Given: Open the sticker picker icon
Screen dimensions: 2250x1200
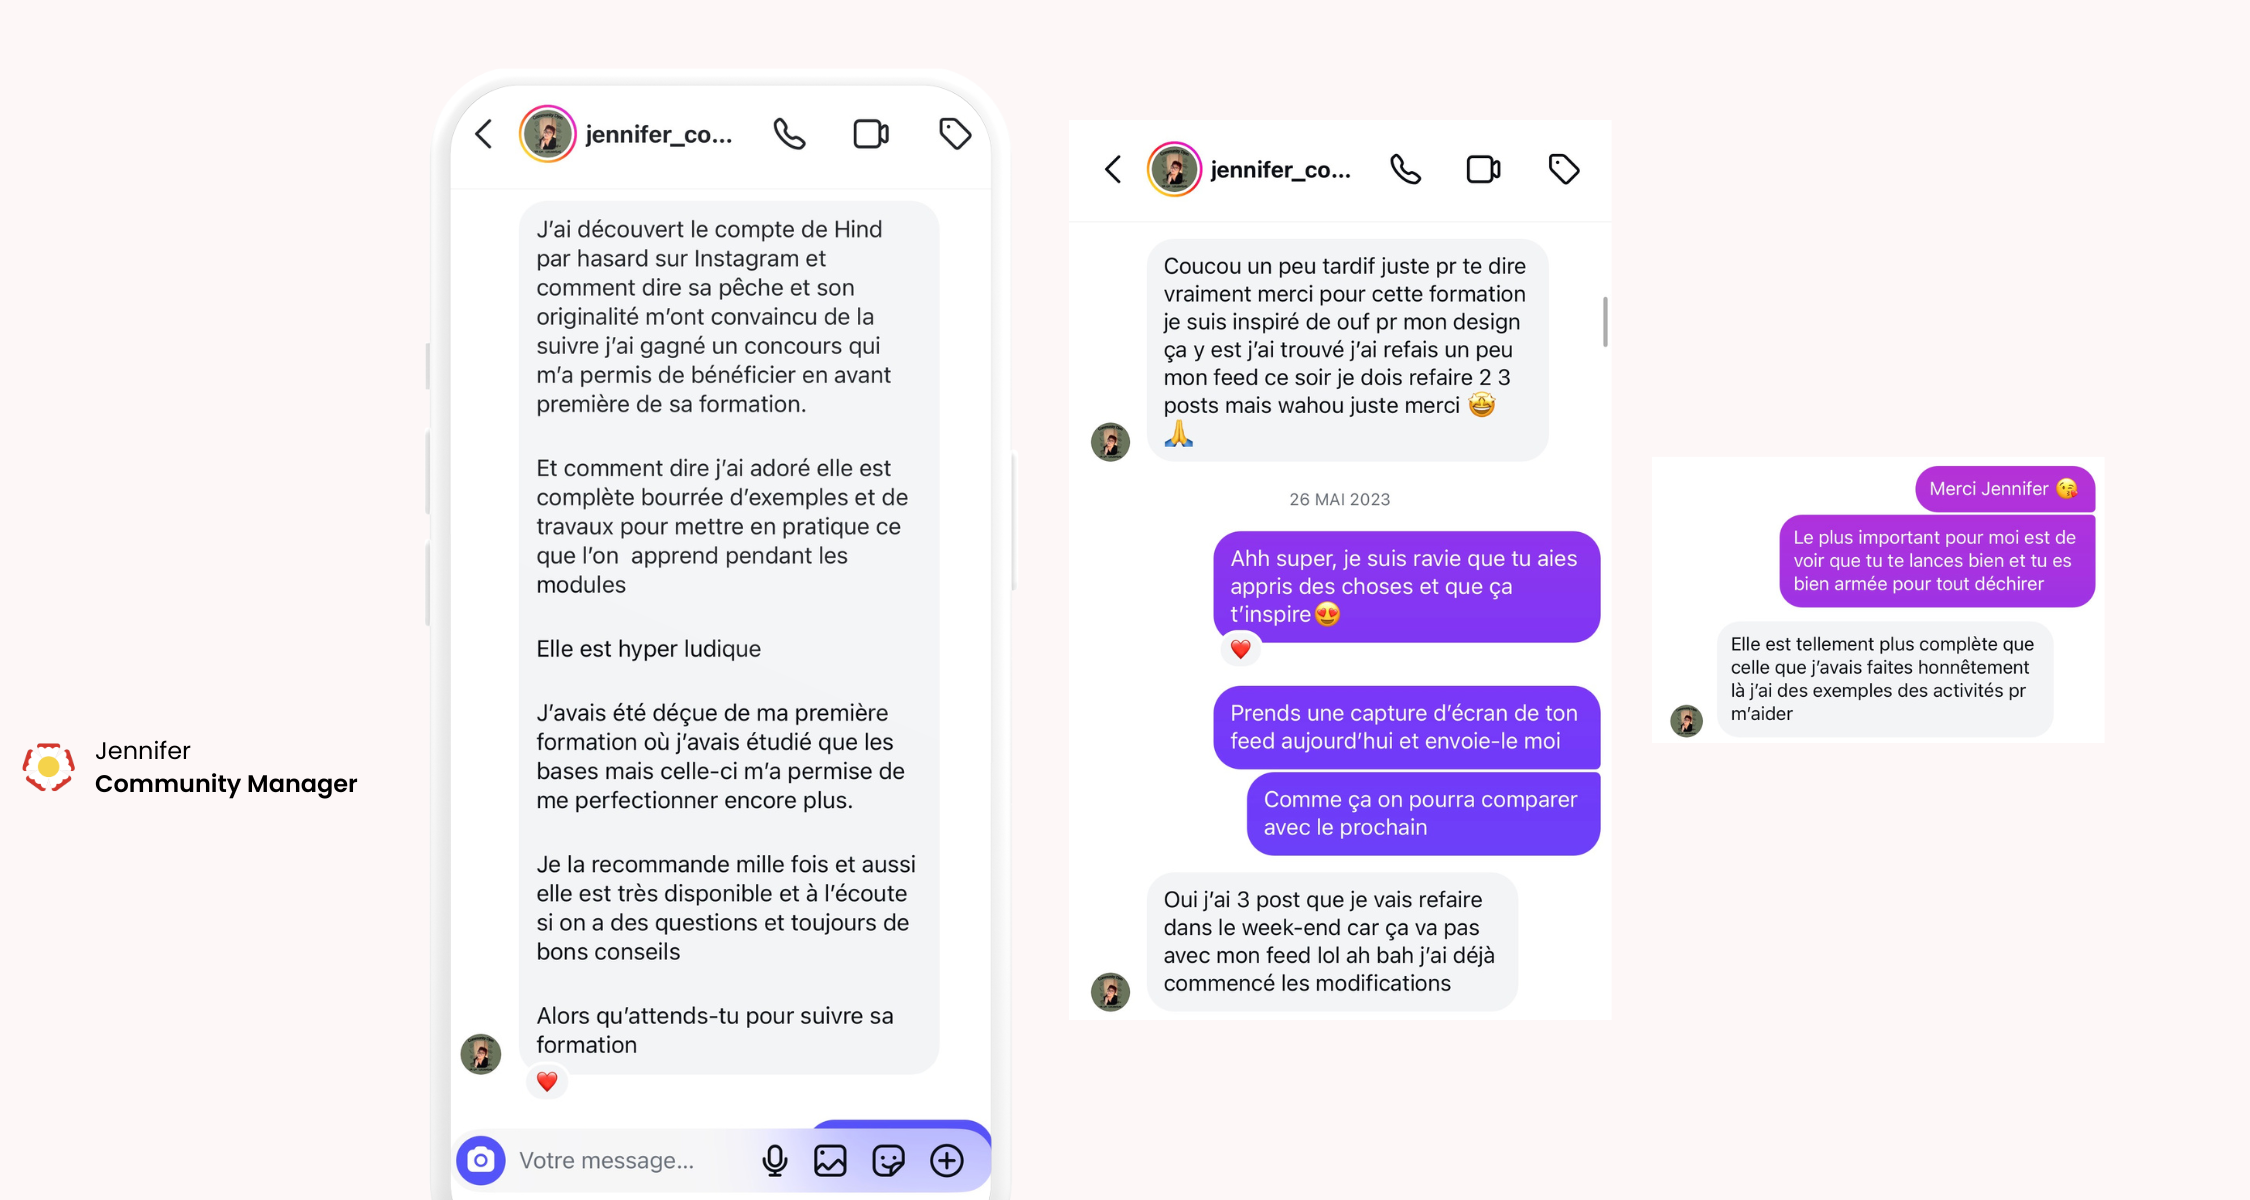Looking at the screenshot, I should pyautogui.click(x=888, y=1160).
